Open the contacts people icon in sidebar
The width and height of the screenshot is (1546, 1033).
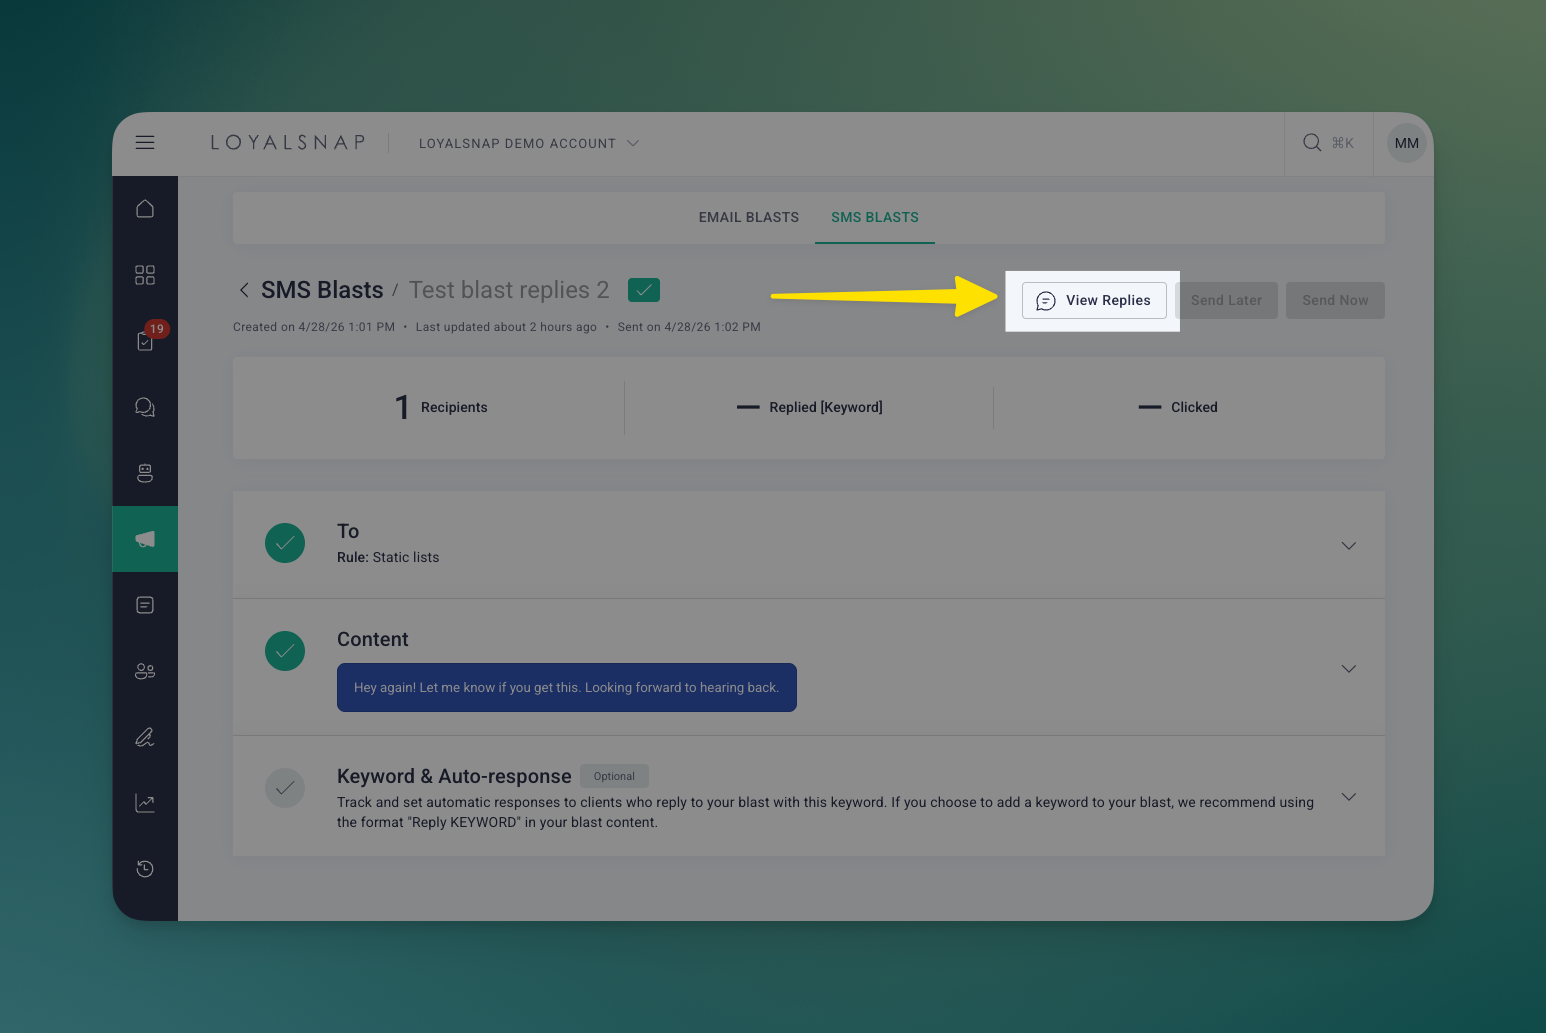[x=145, y=671]
